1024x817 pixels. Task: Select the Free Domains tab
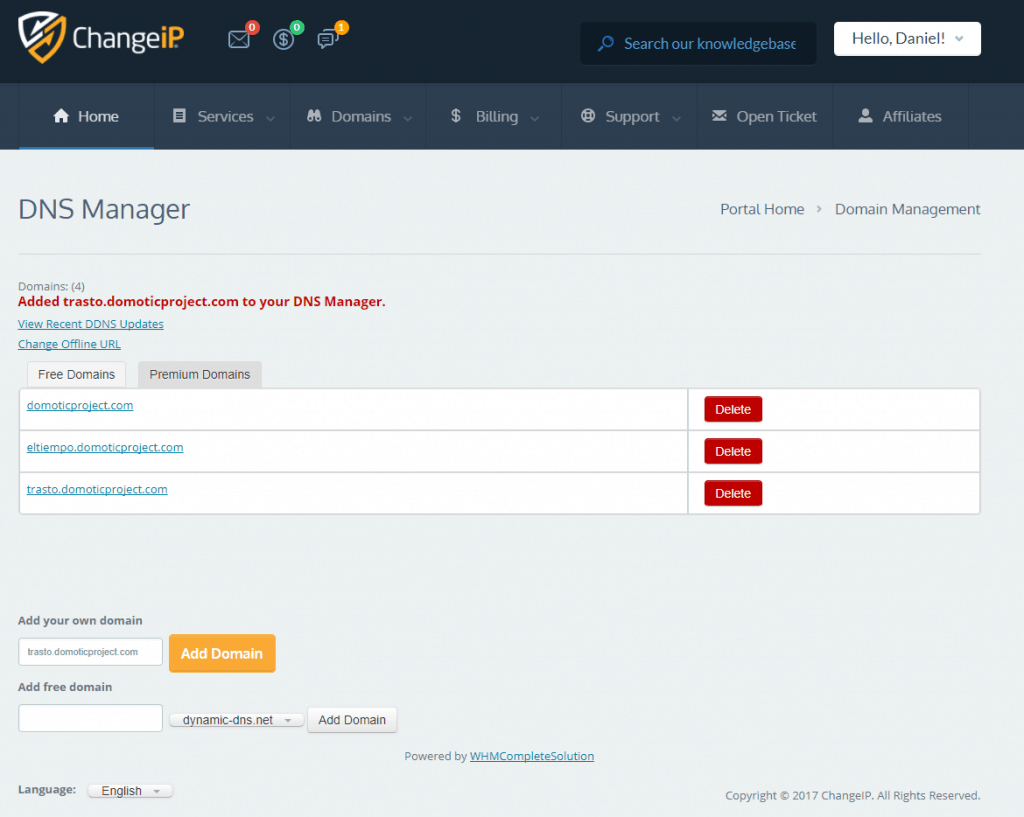[75, 374]
